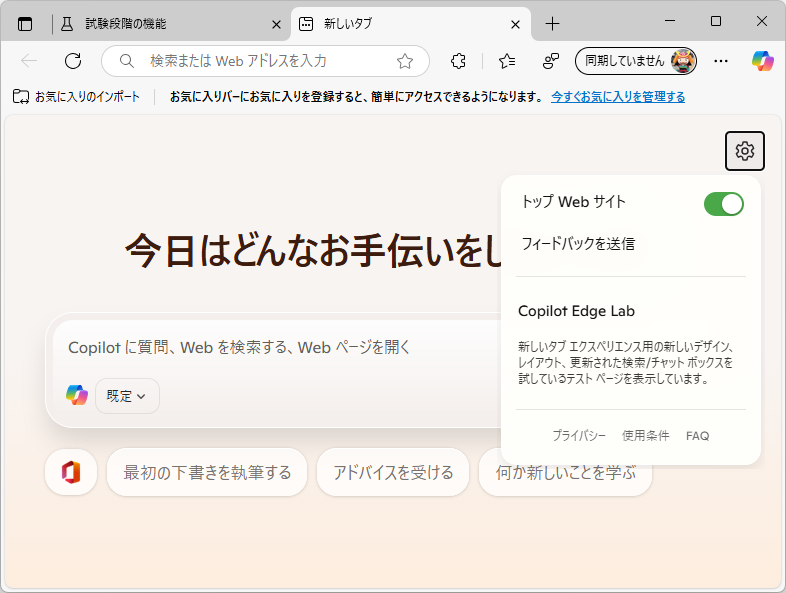
Task: Open the Settings and more ellipsis menu
Action: tap(721, 61)
